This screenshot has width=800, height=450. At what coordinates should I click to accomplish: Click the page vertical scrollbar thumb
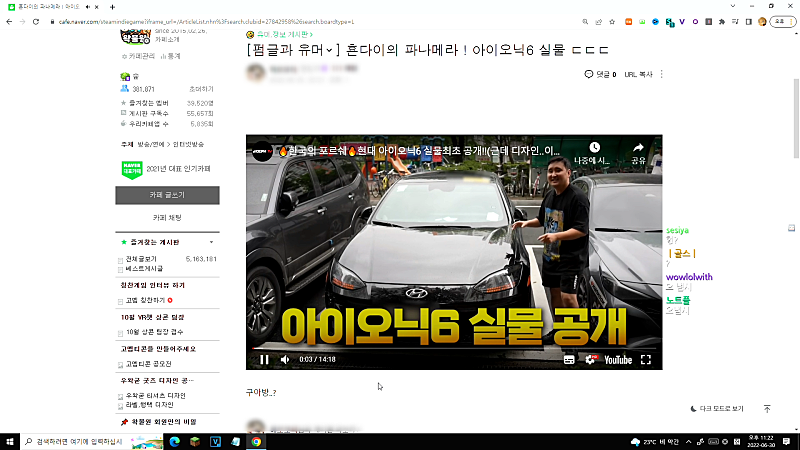(x=796, y=118)
